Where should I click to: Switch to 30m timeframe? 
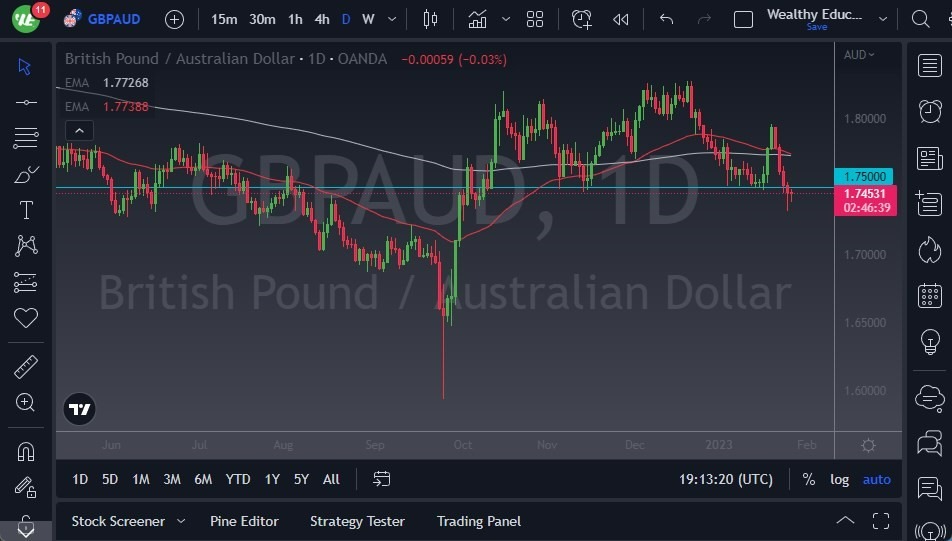click(x=262, y=19)
